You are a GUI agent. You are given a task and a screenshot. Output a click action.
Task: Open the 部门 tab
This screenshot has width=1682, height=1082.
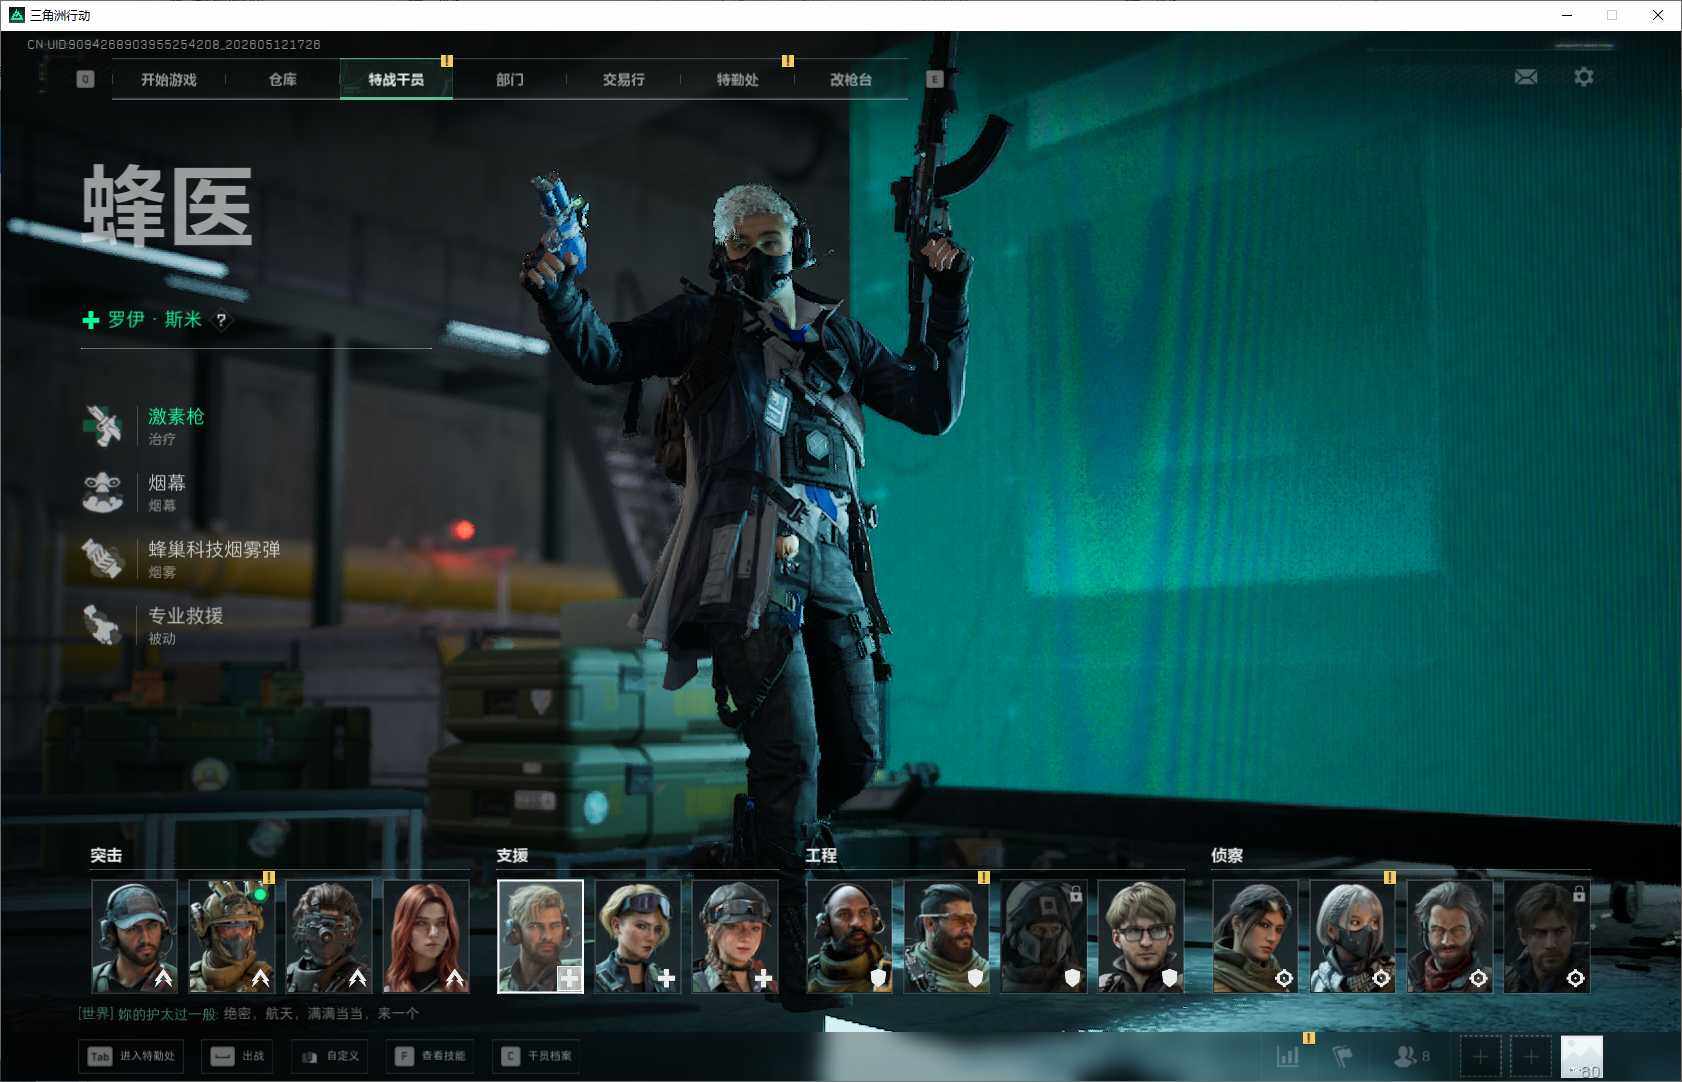click(x=510, y=79)
